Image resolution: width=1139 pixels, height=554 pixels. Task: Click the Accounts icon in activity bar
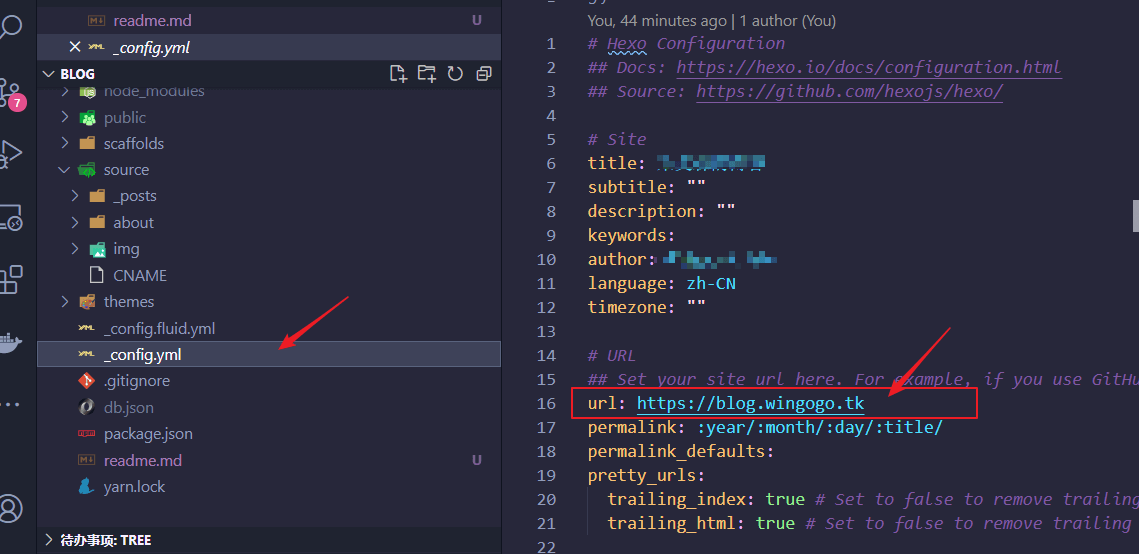pyautogui.click(x=10, y=507)
